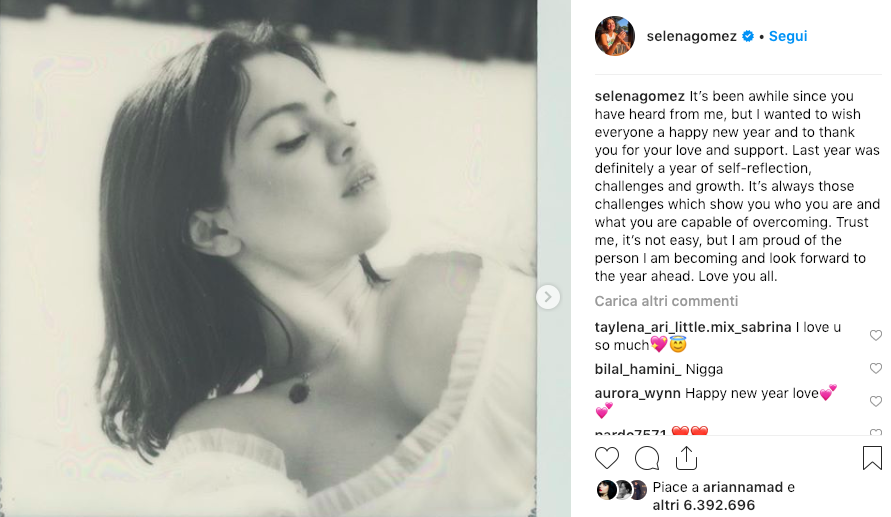The width and height of the screenshot is (891, 517).
Task: Click the comment speech bubble icon
Action: click(647, 458)
